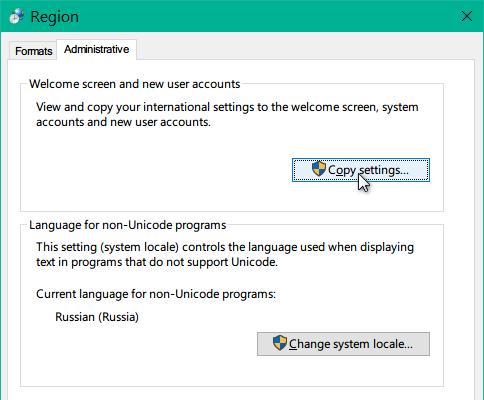
Task: Click the empty green title bar area
Action: (267, 16)
